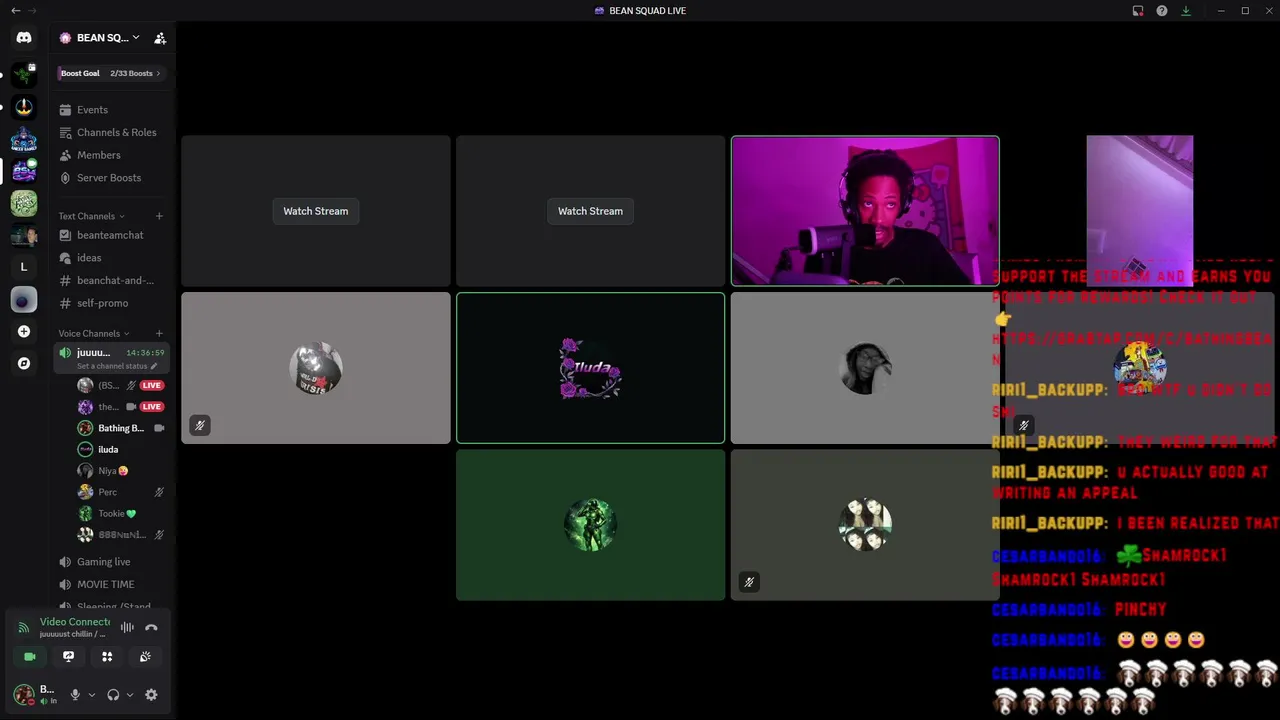Join the MOVIE TIME voice channel

112,584
